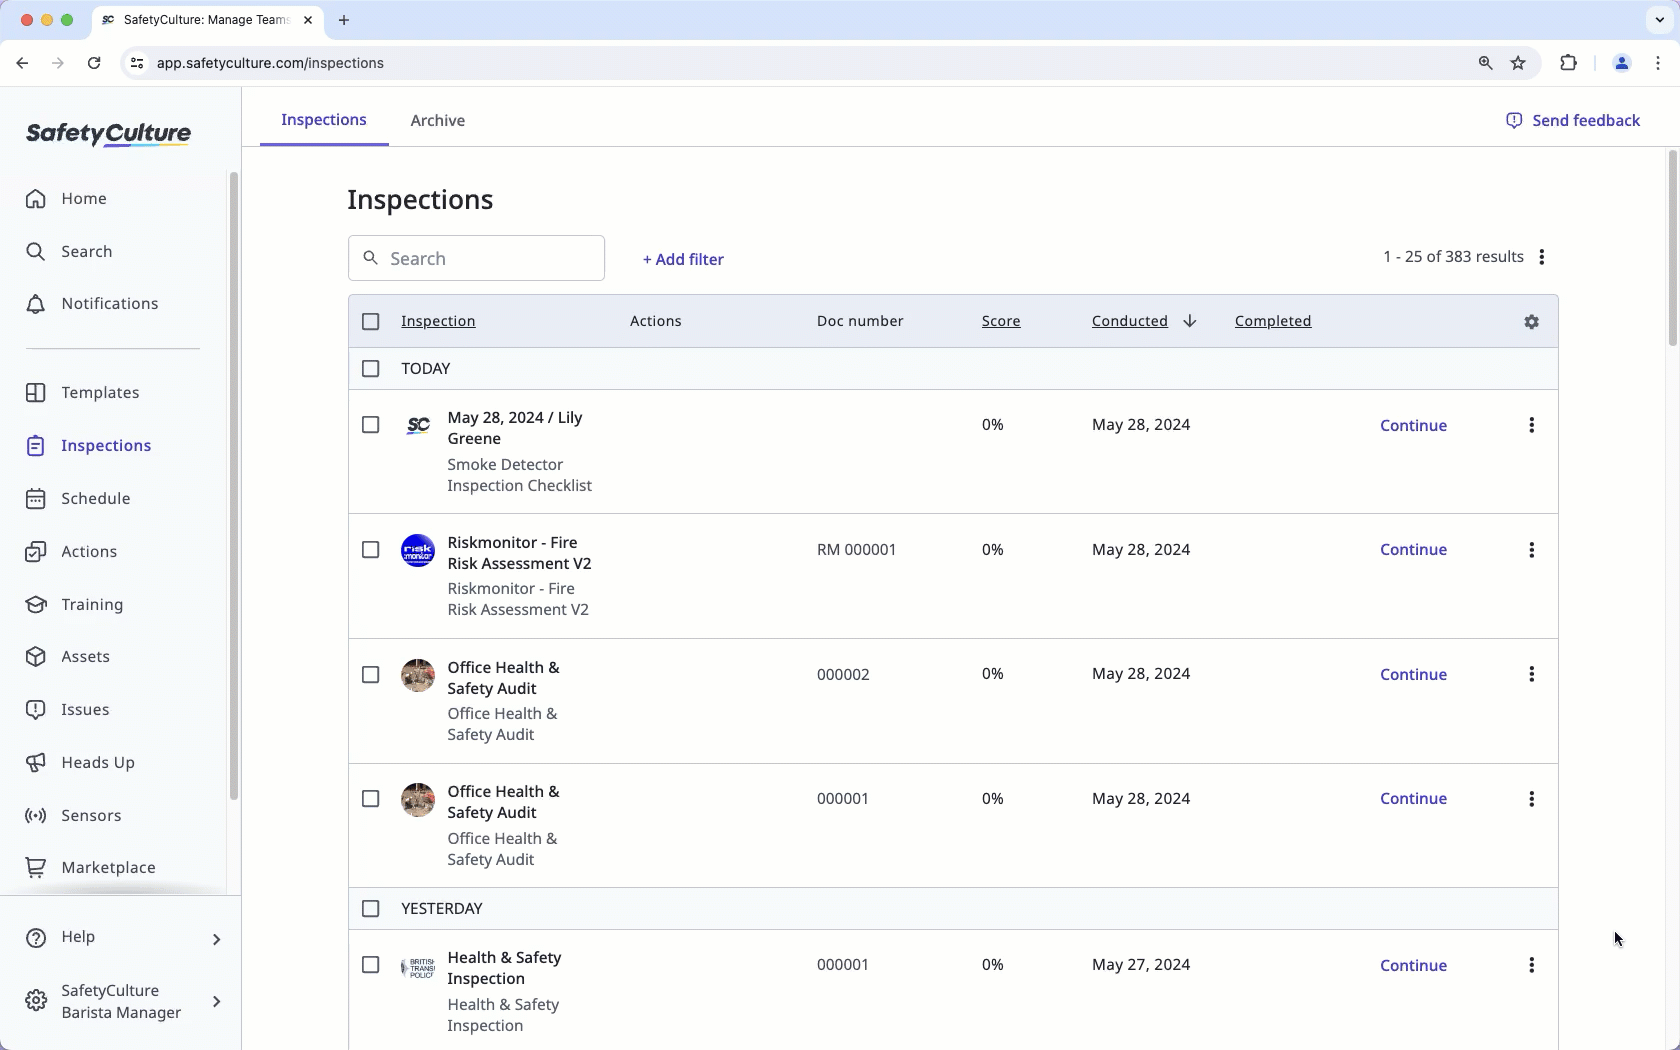Open Notifications bell in sidebar
Screen dimensions: 1680x1050
(92, 303)
